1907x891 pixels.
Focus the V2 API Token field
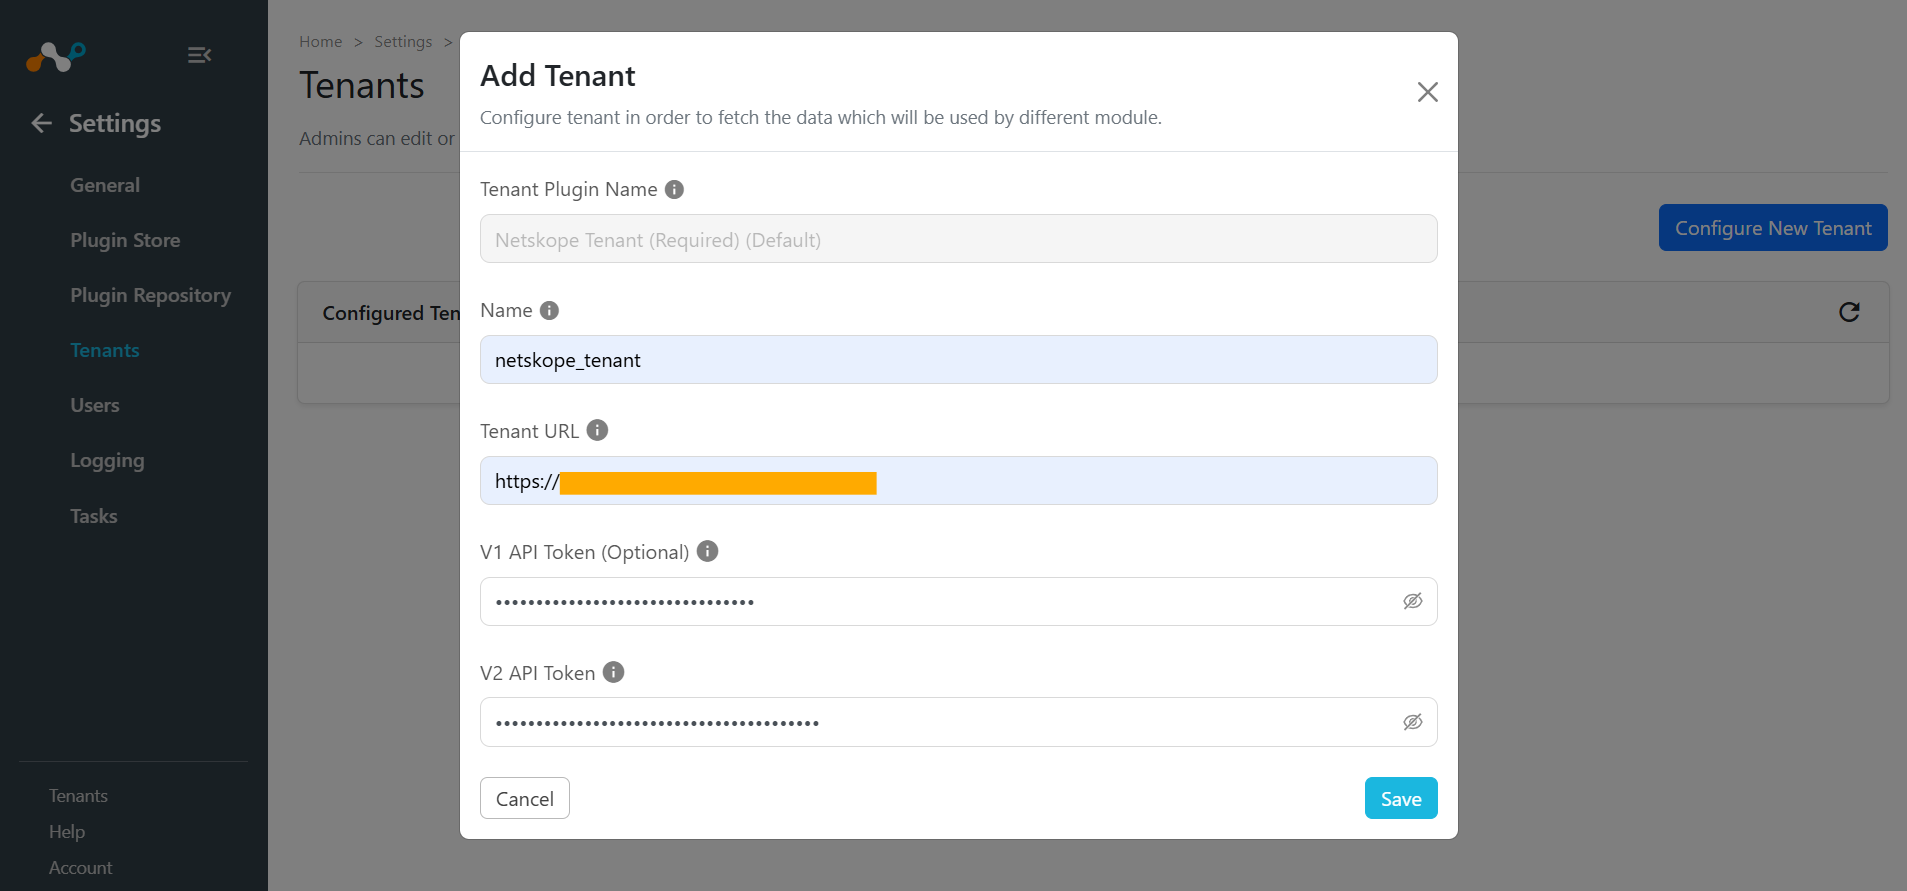pyautogui.click(x=958, y=722)
